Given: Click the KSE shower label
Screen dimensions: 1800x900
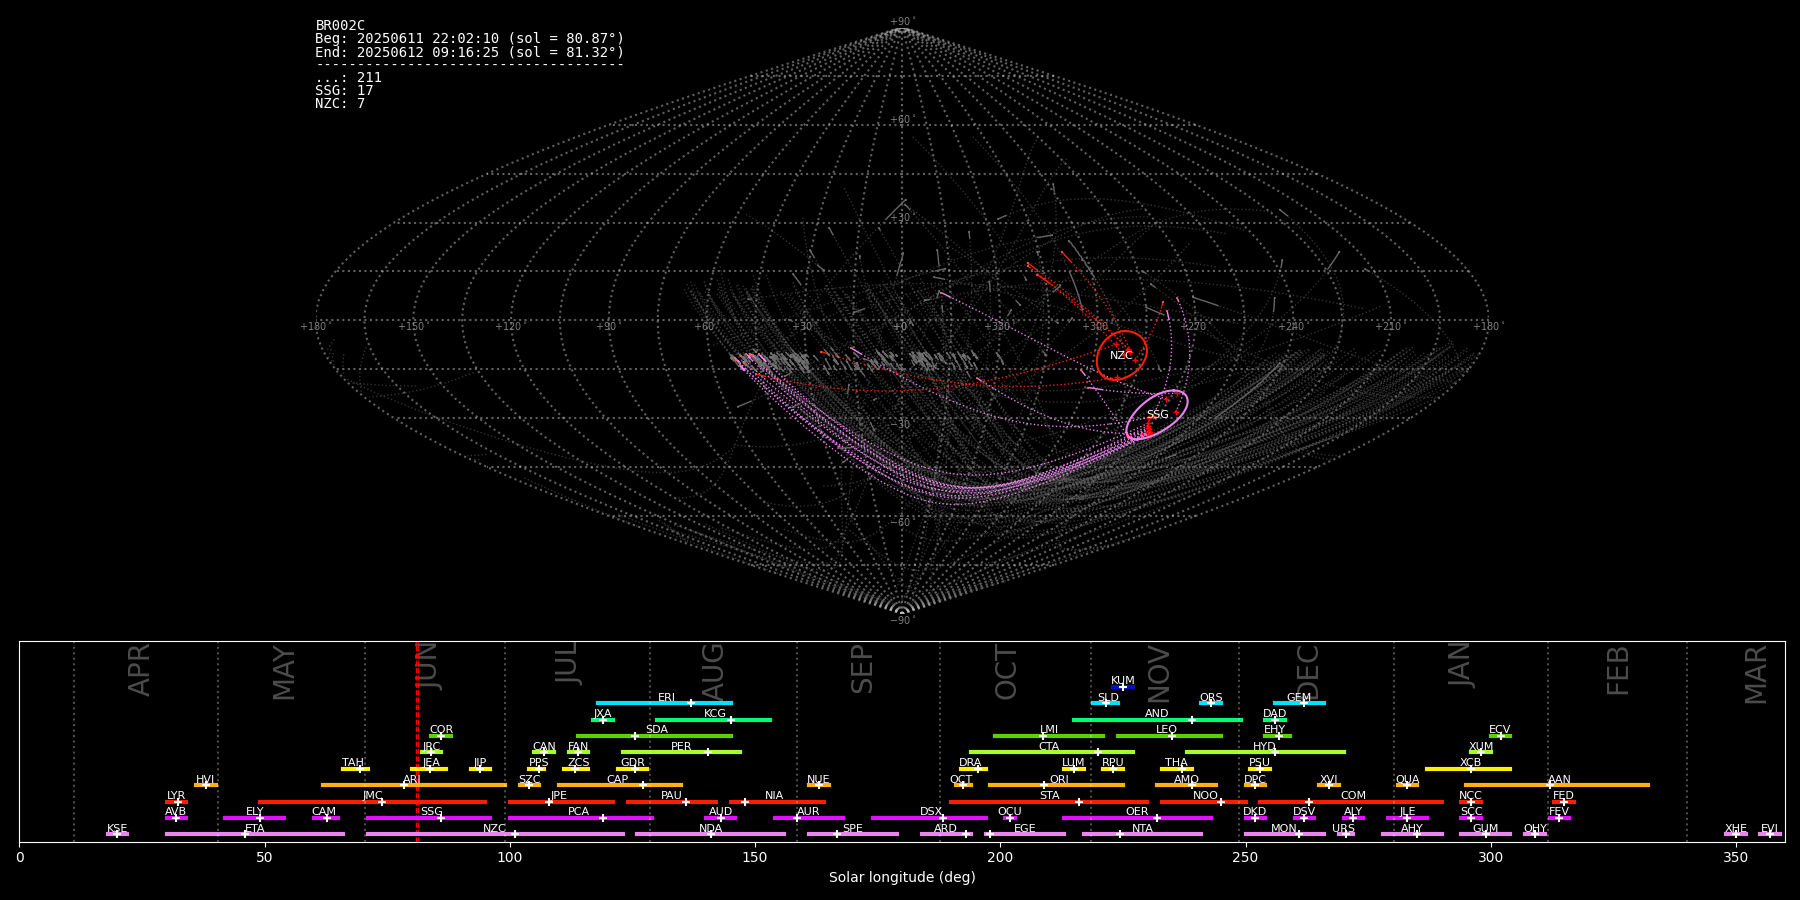Looking at the screenshot, I should tap(117, 829).
